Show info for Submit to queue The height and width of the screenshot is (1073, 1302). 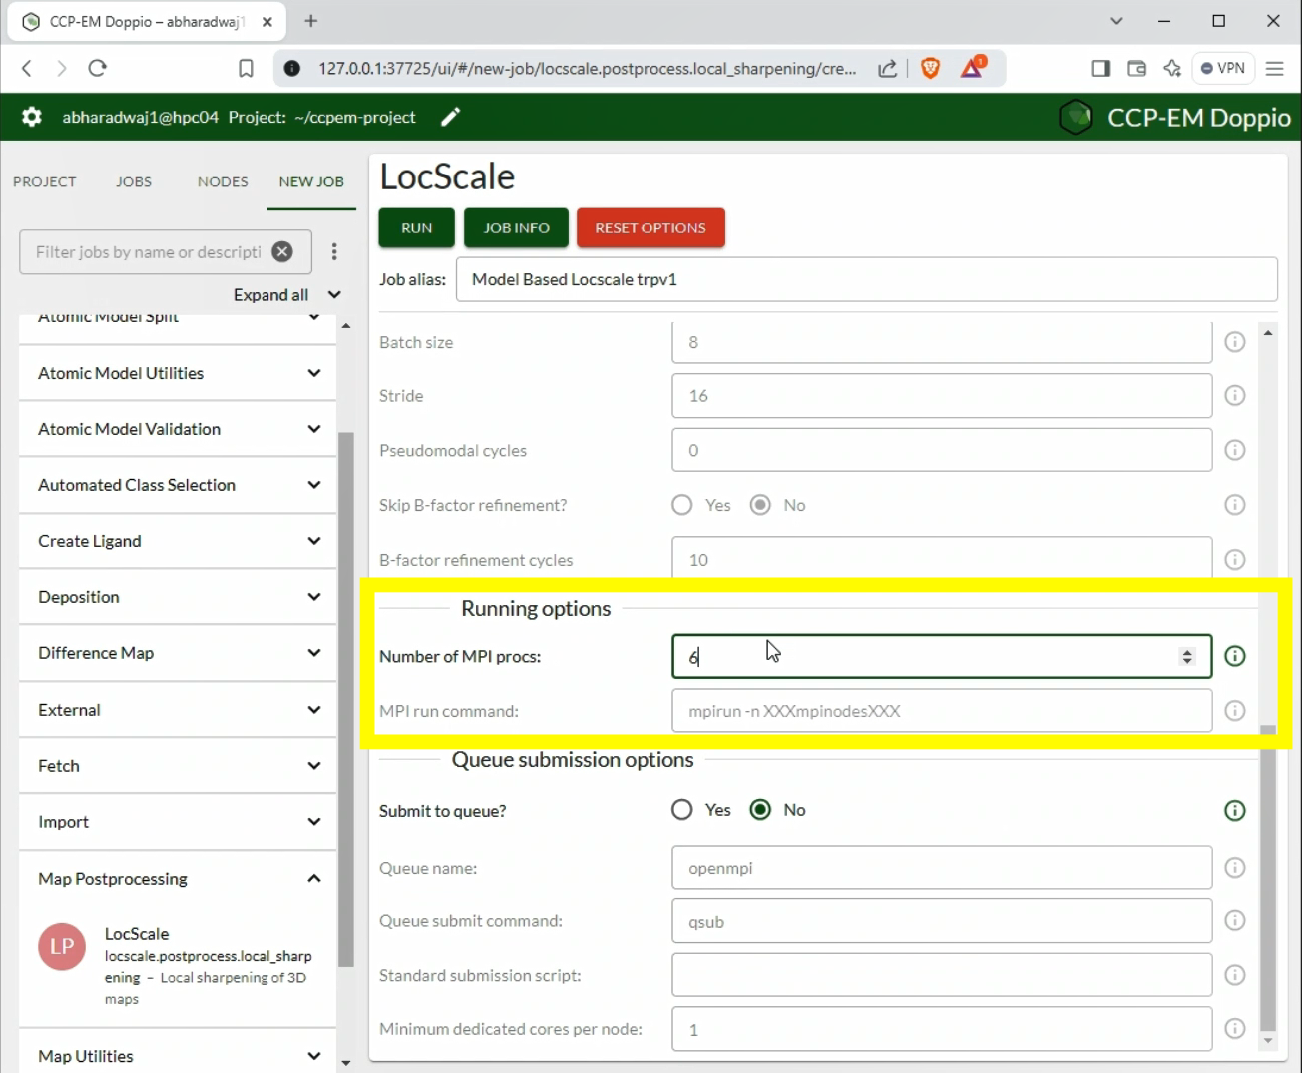click(x=1235, y=810)
